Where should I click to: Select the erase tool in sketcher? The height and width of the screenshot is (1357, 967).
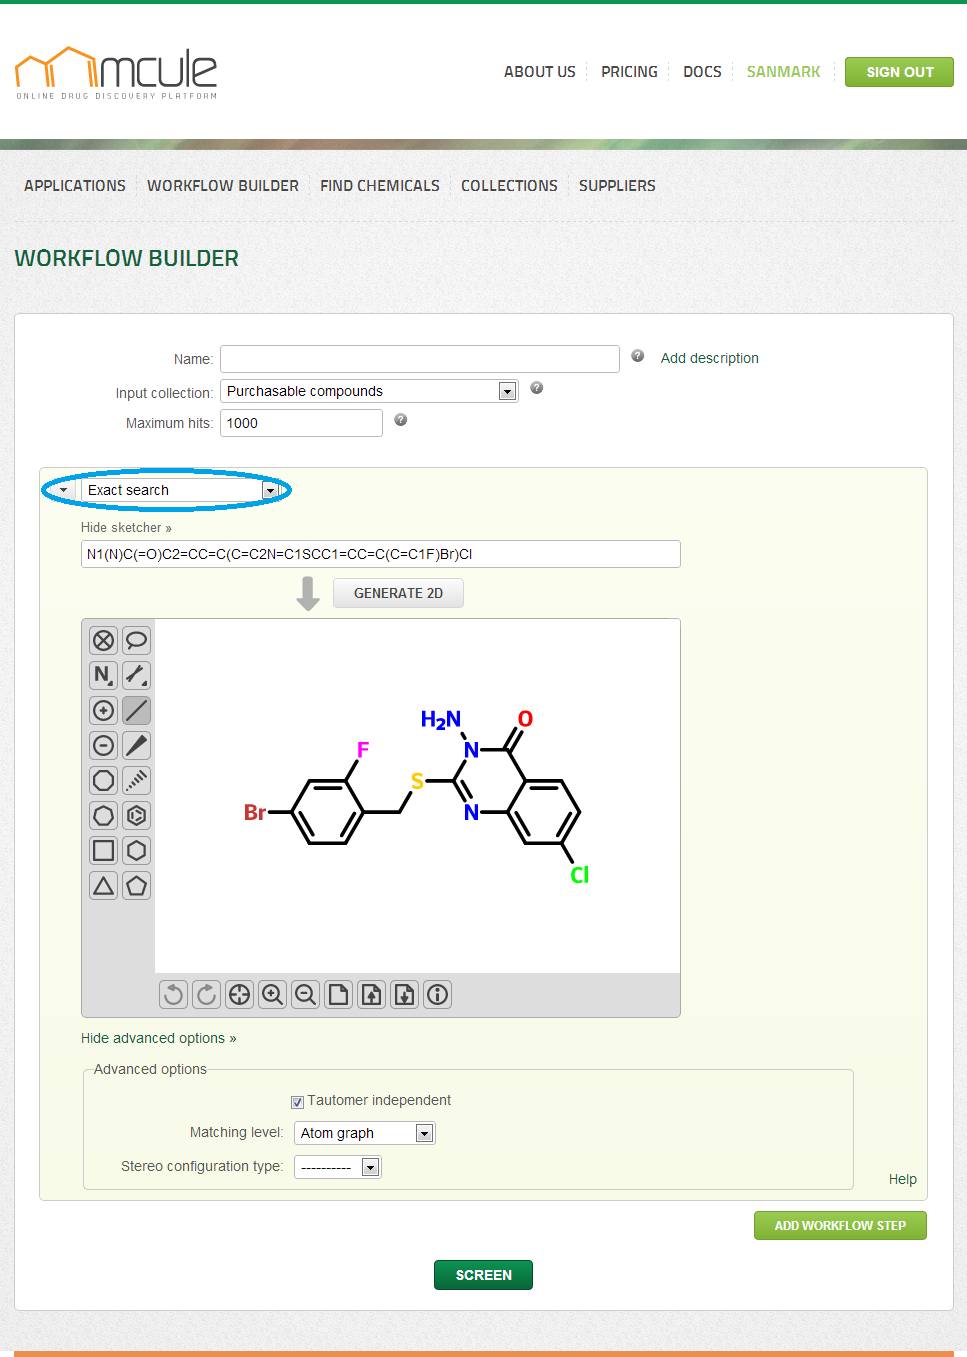pyautogui.click(x=103, y=640)
